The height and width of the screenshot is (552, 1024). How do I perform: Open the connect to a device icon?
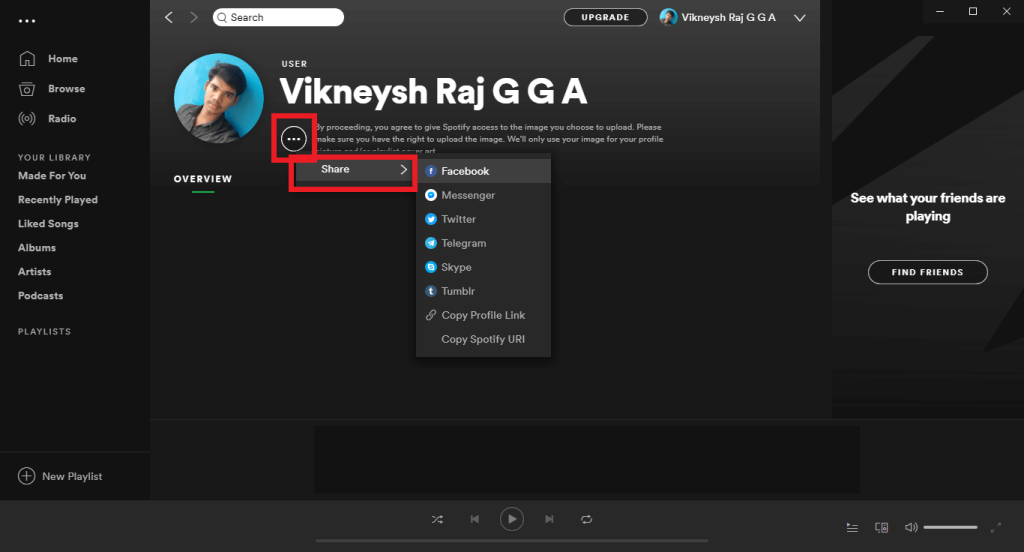(x=881, y=527)
